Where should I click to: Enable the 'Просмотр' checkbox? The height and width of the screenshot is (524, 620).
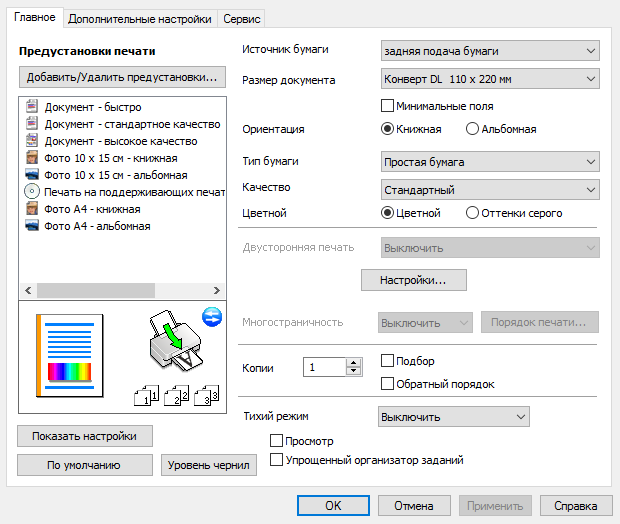(276, 441)
